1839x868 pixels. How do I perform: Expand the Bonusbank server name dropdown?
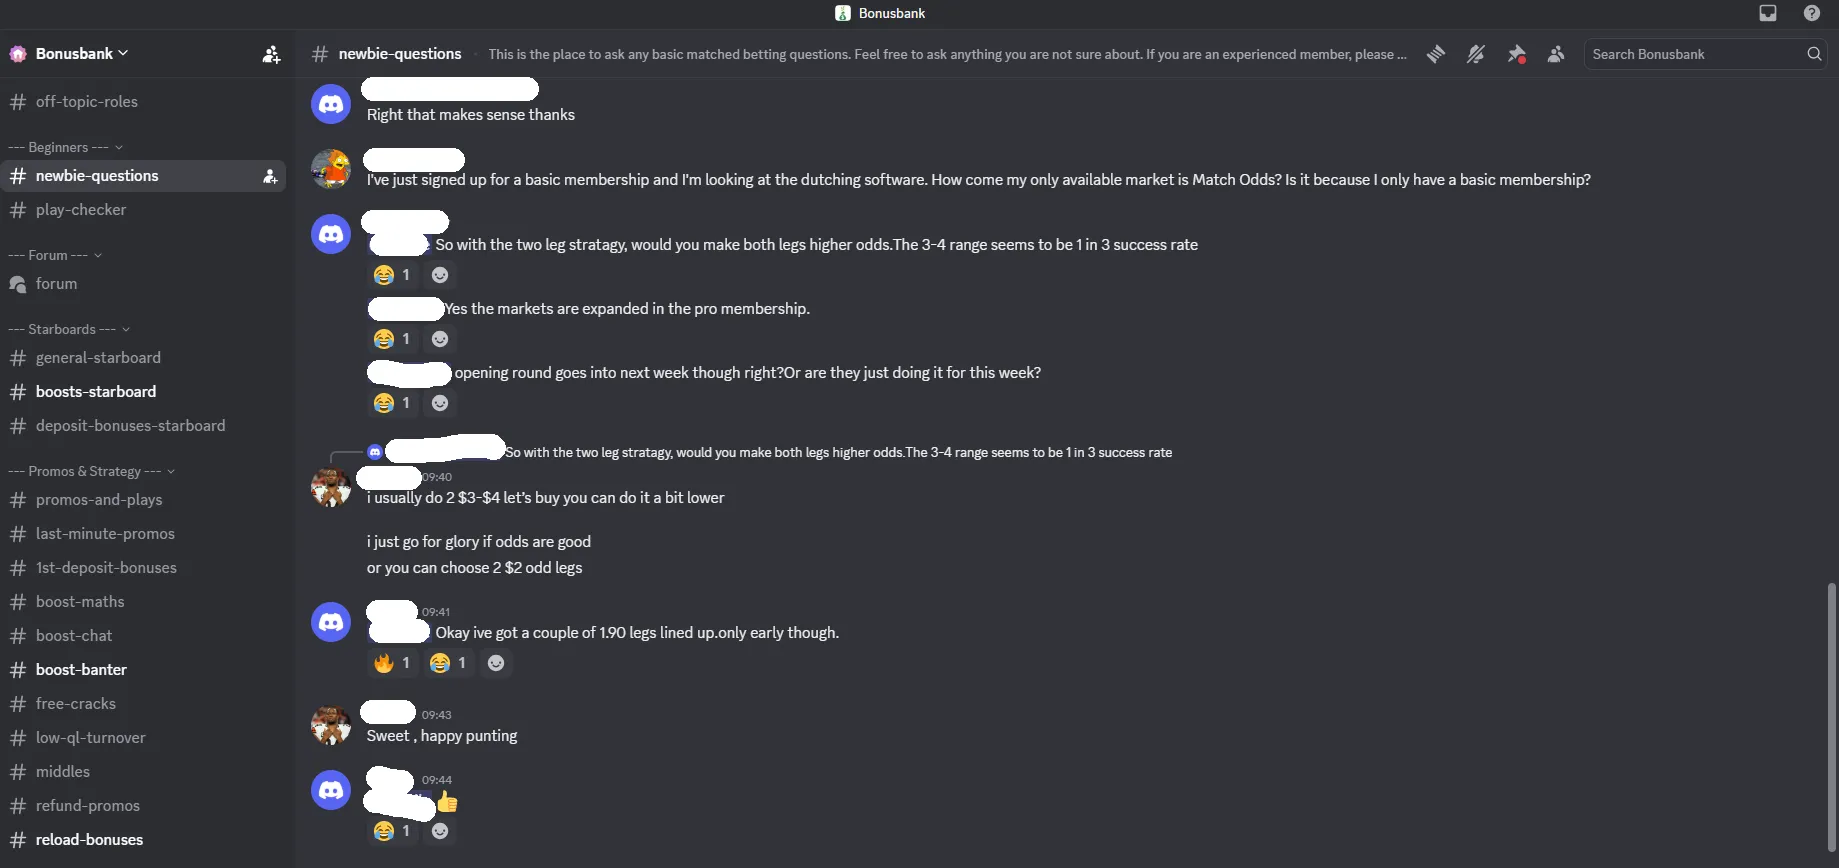(122, 53)
